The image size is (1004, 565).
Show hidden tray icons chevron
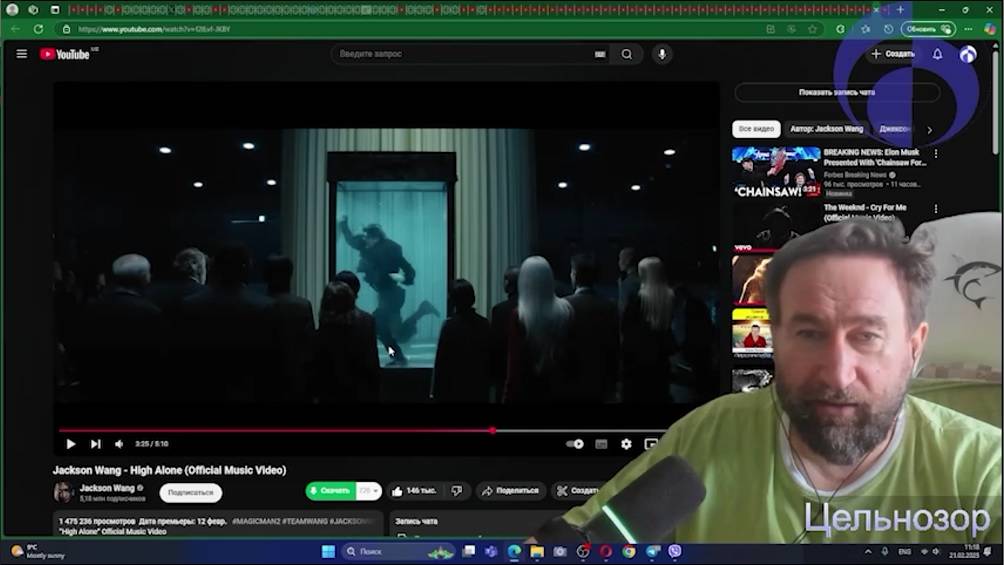868,552
